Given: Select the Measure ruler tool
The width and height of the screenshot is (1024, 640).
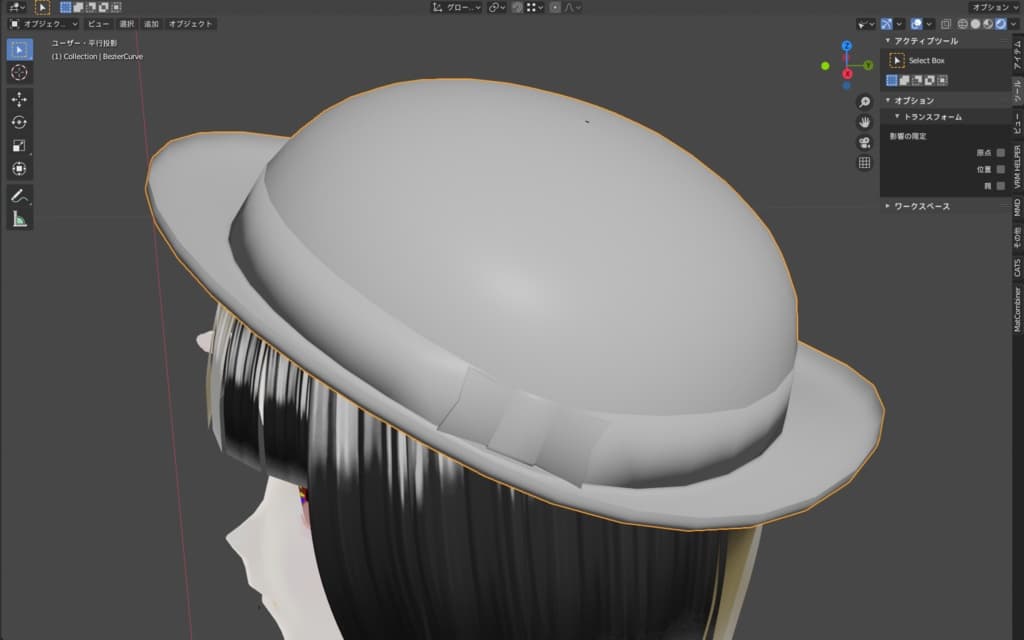Looking at the screenshot, I should [x=19, y=219].
